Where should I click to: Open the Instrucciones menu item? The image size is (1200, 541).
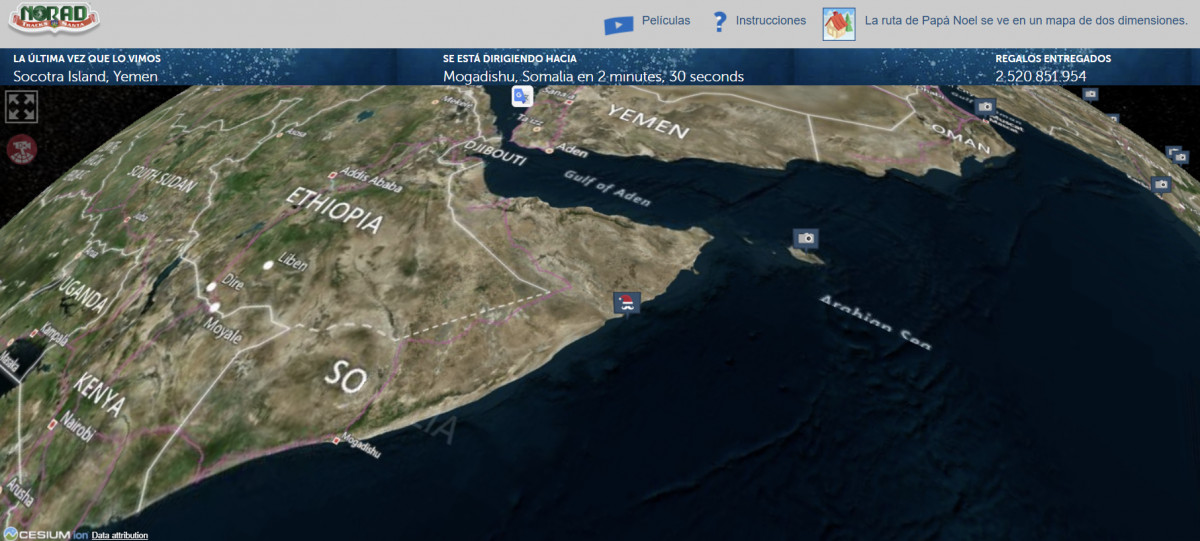(x=770, y=21)
